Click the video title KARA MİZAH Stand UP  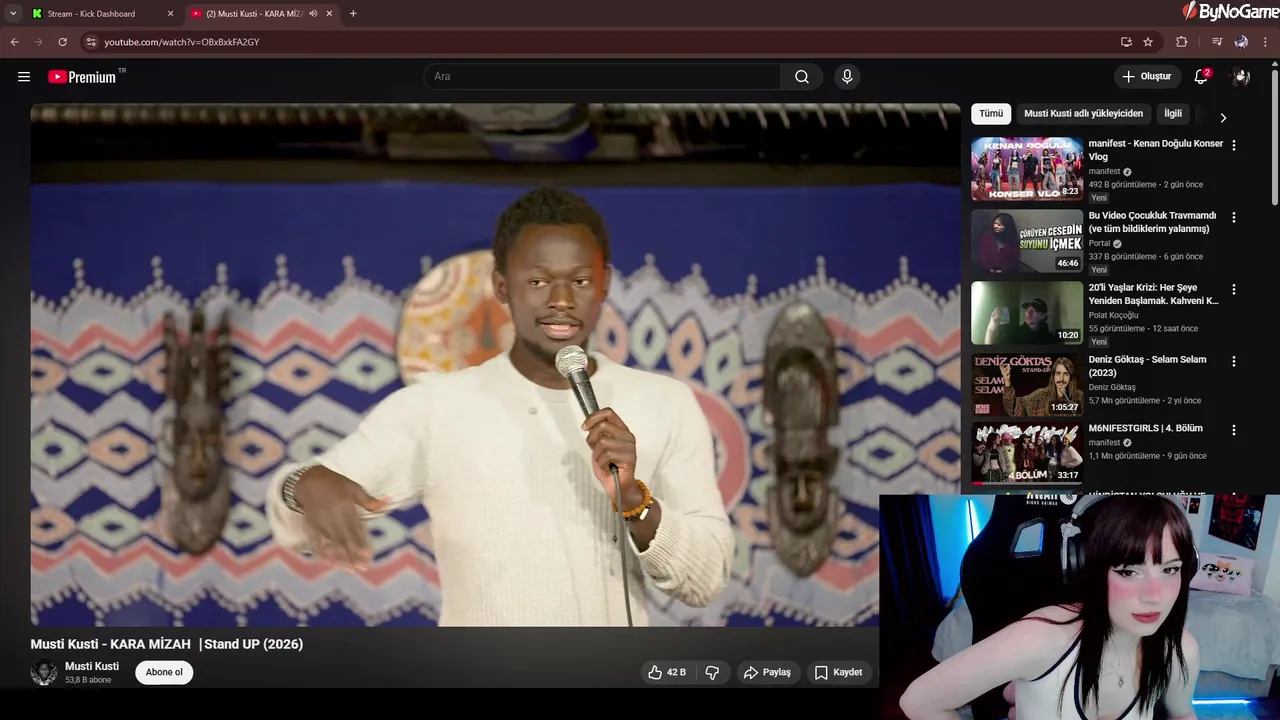point(167,644)
